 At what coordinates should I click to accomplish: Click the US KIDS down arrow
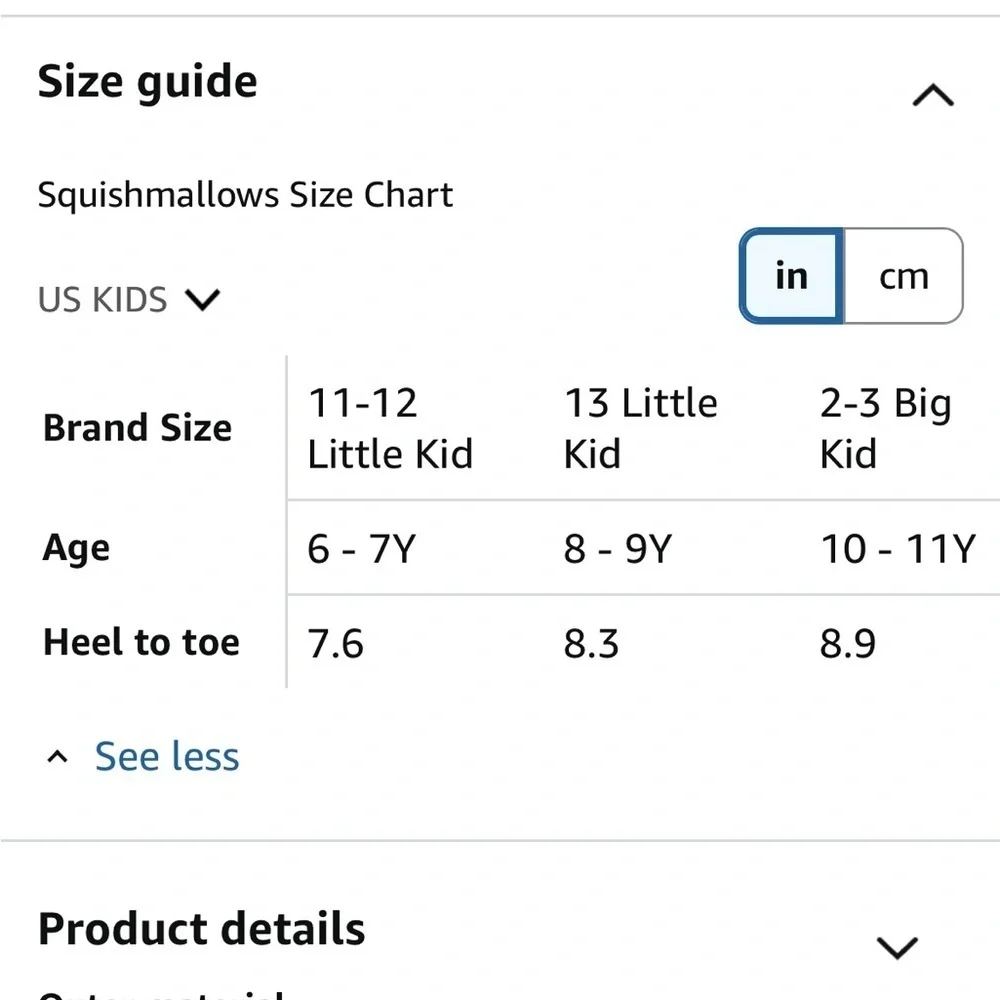[202, 299]
